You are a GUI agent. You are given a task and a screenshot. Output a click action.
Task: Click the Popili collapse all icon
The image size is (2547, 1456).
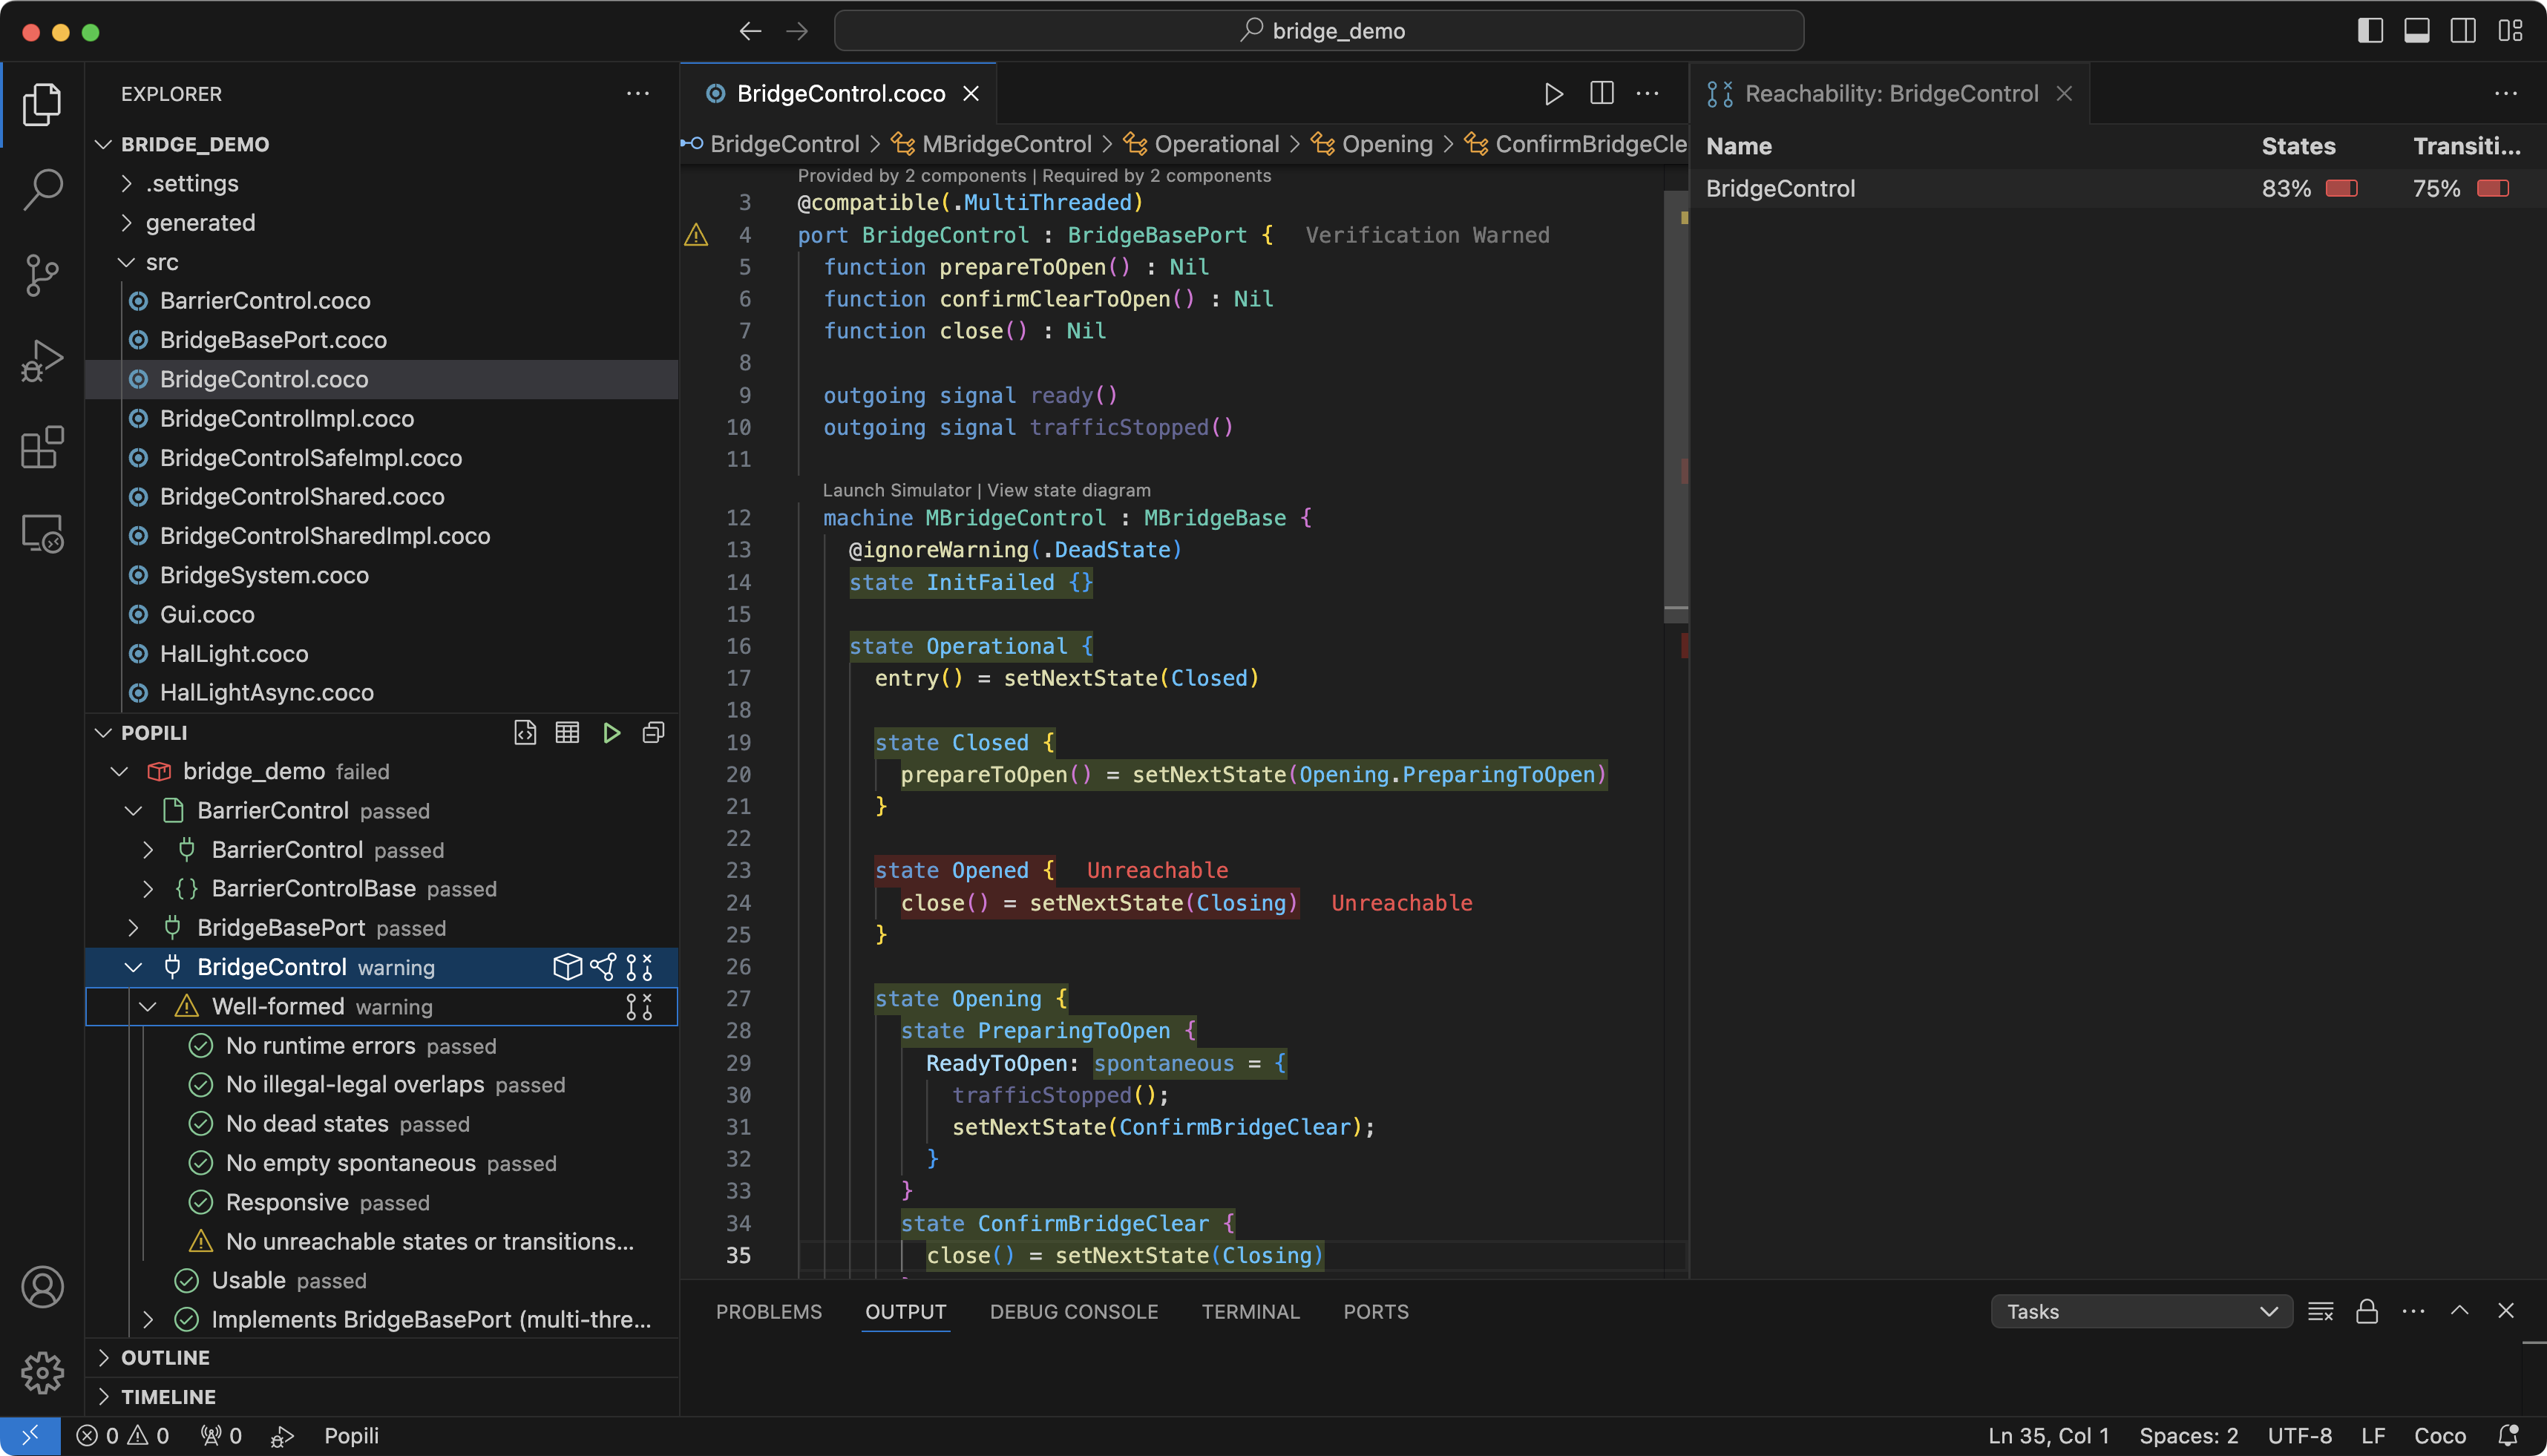click(653, 733)
